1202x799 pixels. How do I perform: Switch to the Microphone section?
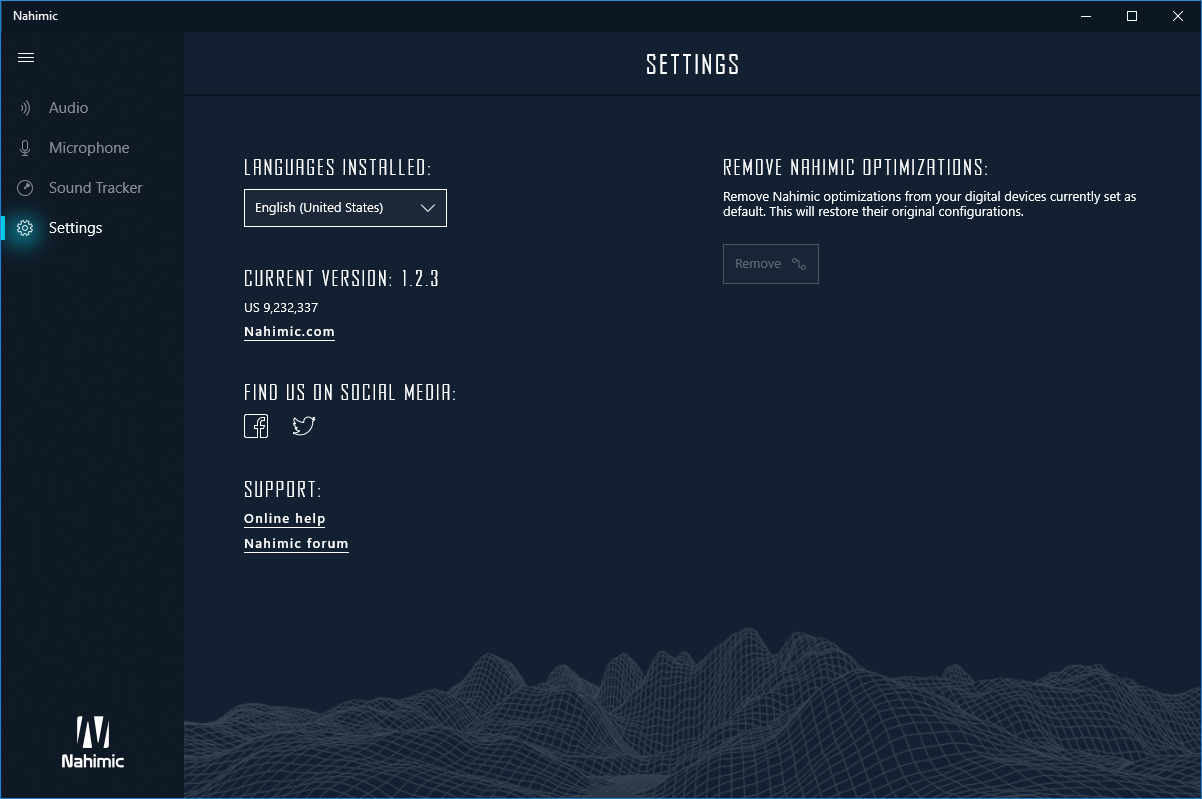[89, 148]
